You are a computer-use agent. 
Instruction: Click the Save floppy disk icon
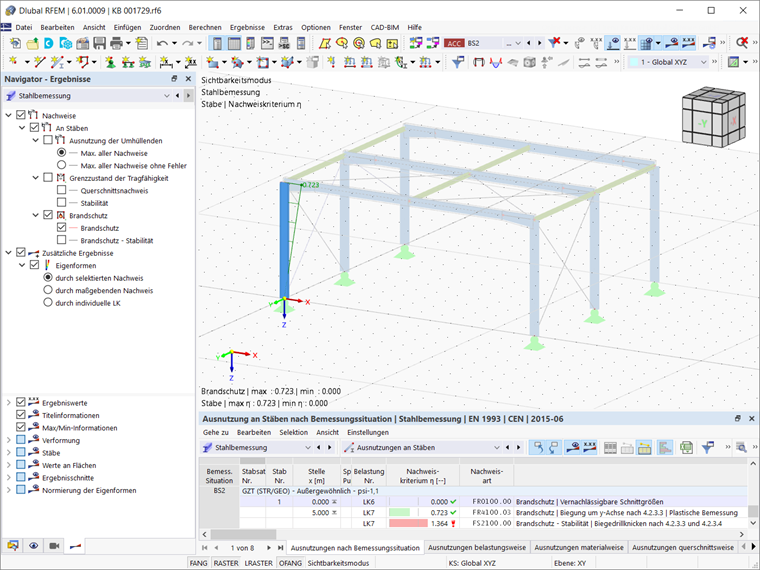point(99,43)
